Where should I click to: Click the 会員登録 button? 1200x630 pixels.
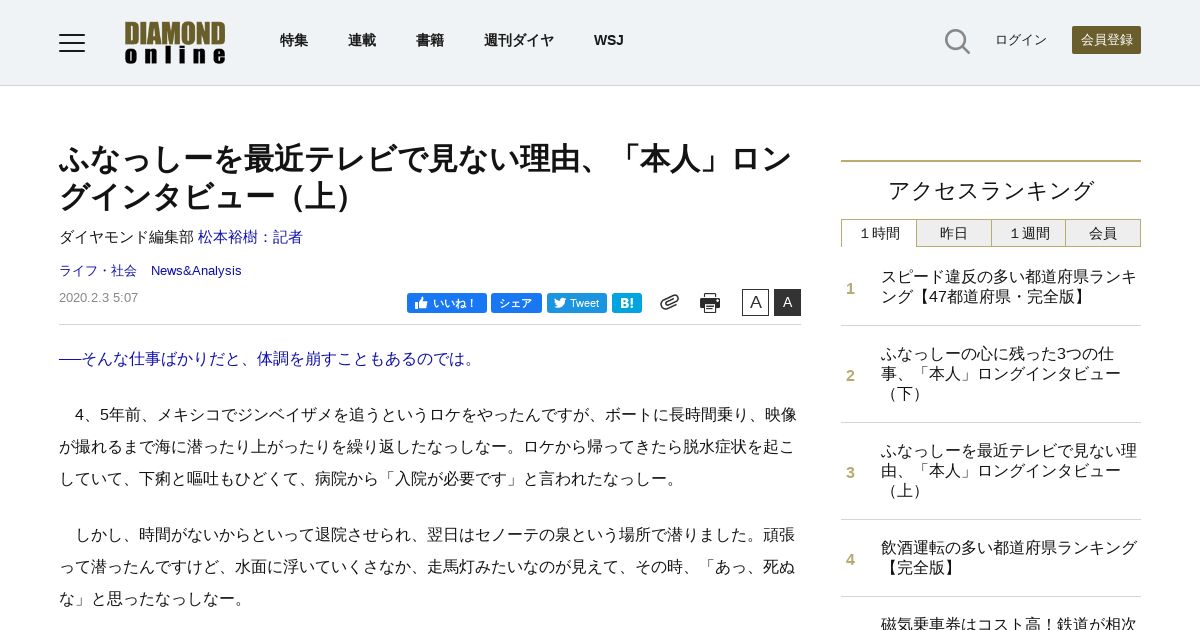click(x=1106, y=40)
